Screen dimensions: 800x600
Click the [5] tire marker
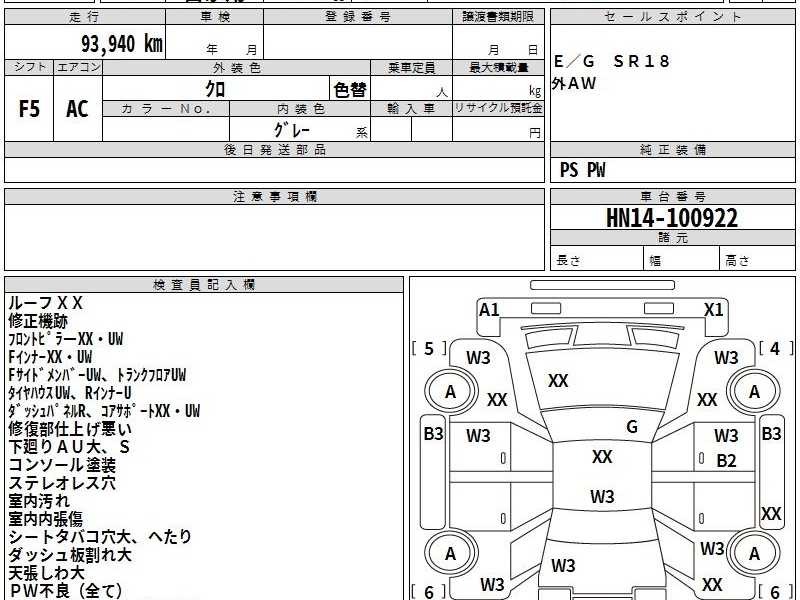pyautogui.click(x=429, y=348)
